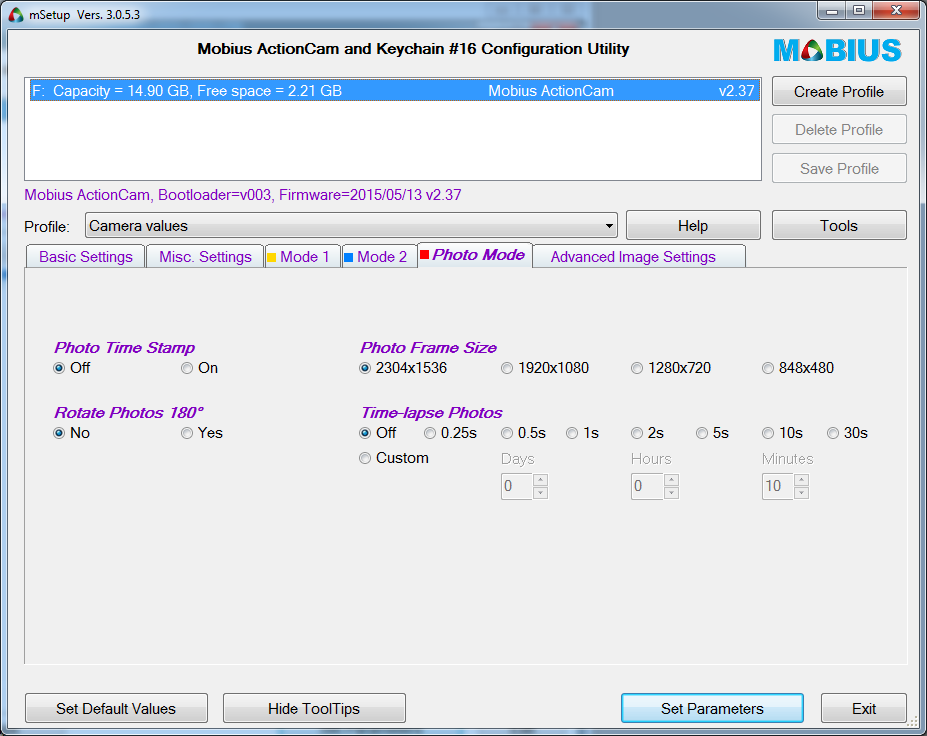Increase the Days spinner value
The image size is (927, 736).
[x=540, y=479]
